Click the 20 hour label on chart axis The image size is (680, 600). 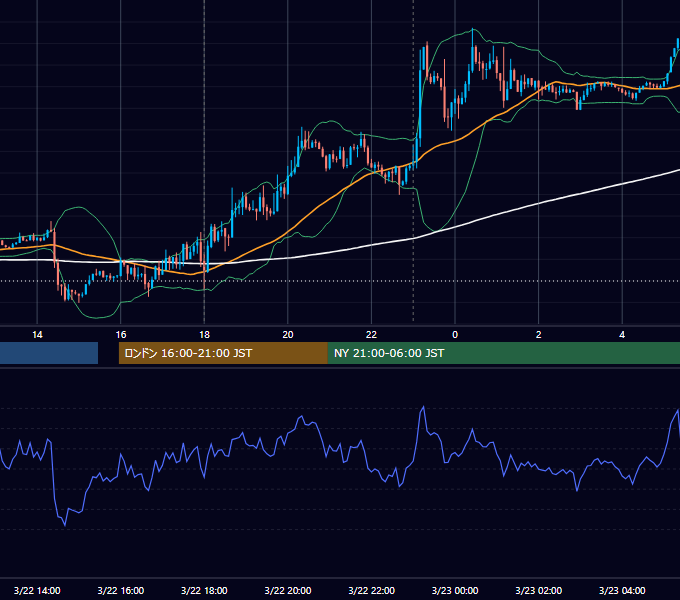point(288,334)
